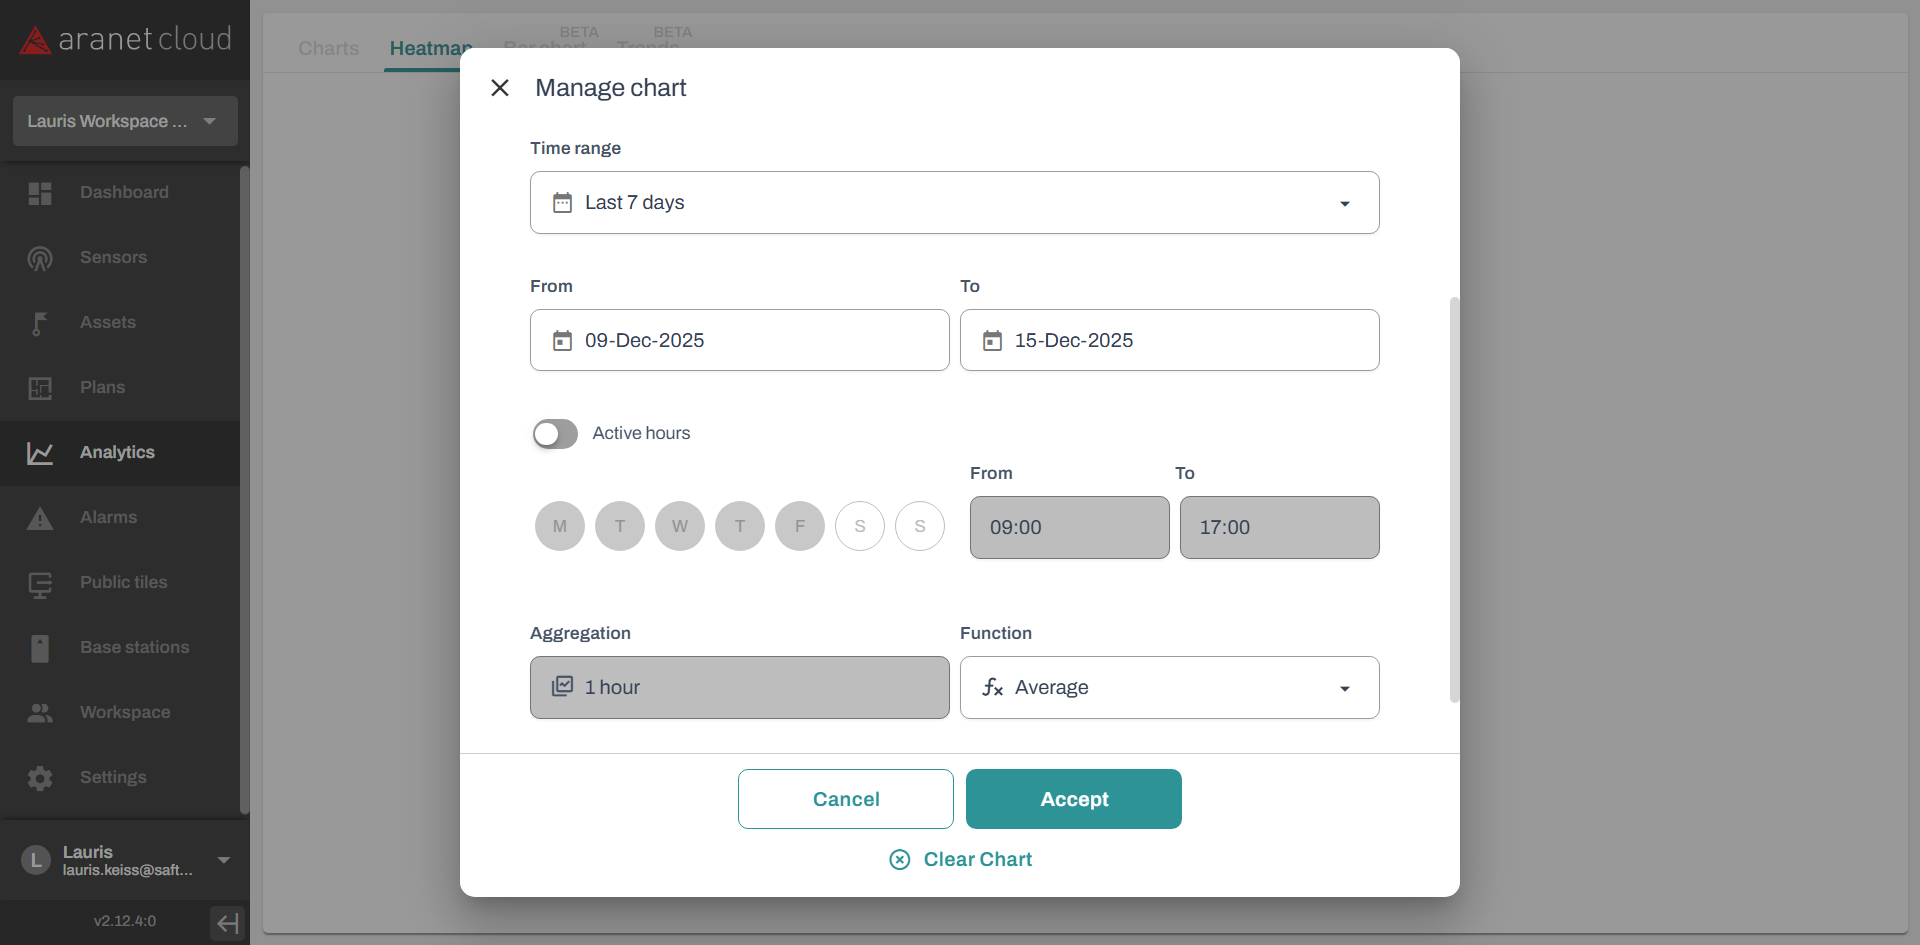Click the Base stations device icon
1920x945 pixels.
pyautogui.click(x=40, y=648)
